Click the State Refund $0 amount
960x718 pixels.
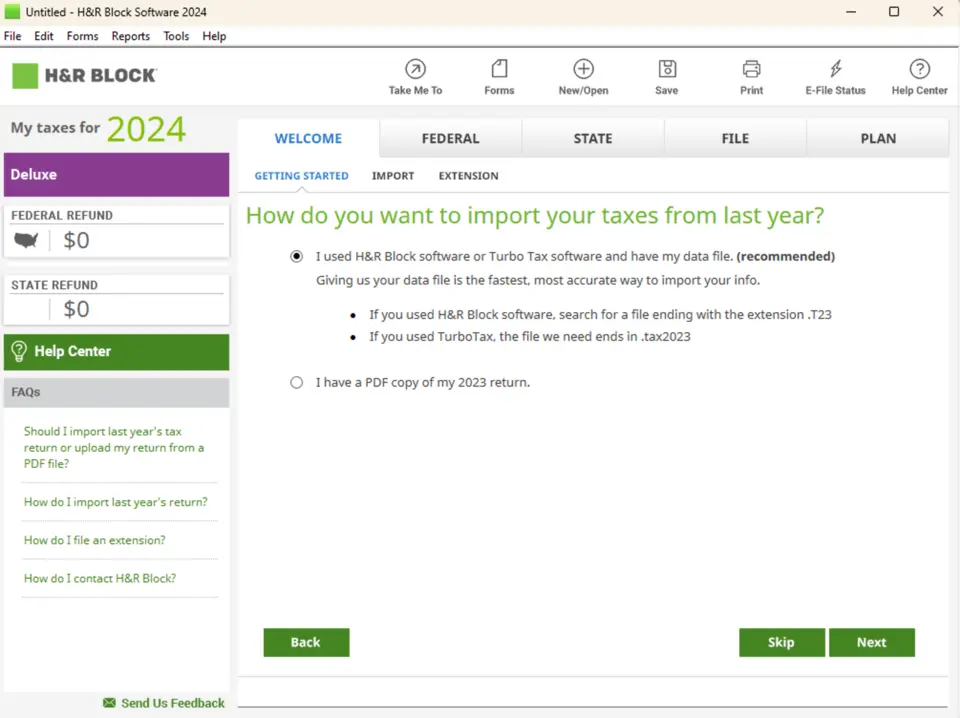pyautogui.click(x=77, y=309)
